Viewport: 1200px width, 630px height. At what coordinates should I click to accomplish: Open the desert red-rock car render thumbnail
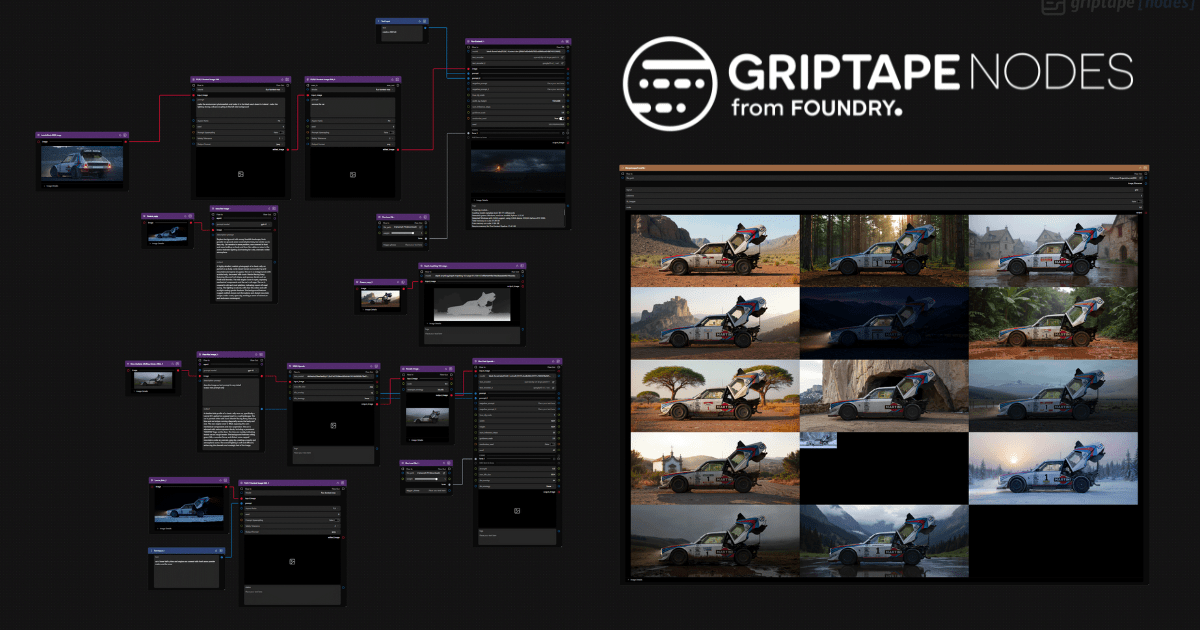(716, 251)
